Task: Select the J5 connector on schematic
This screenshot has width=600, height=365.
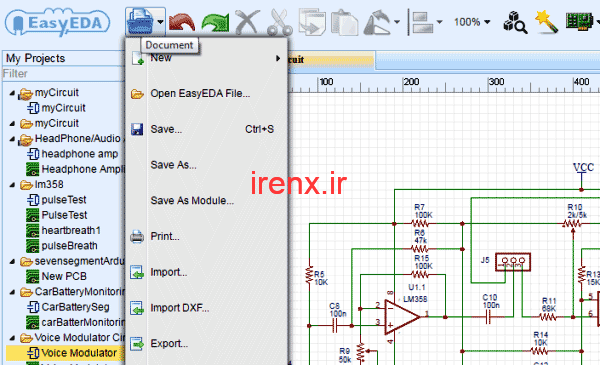Action: 513,262
